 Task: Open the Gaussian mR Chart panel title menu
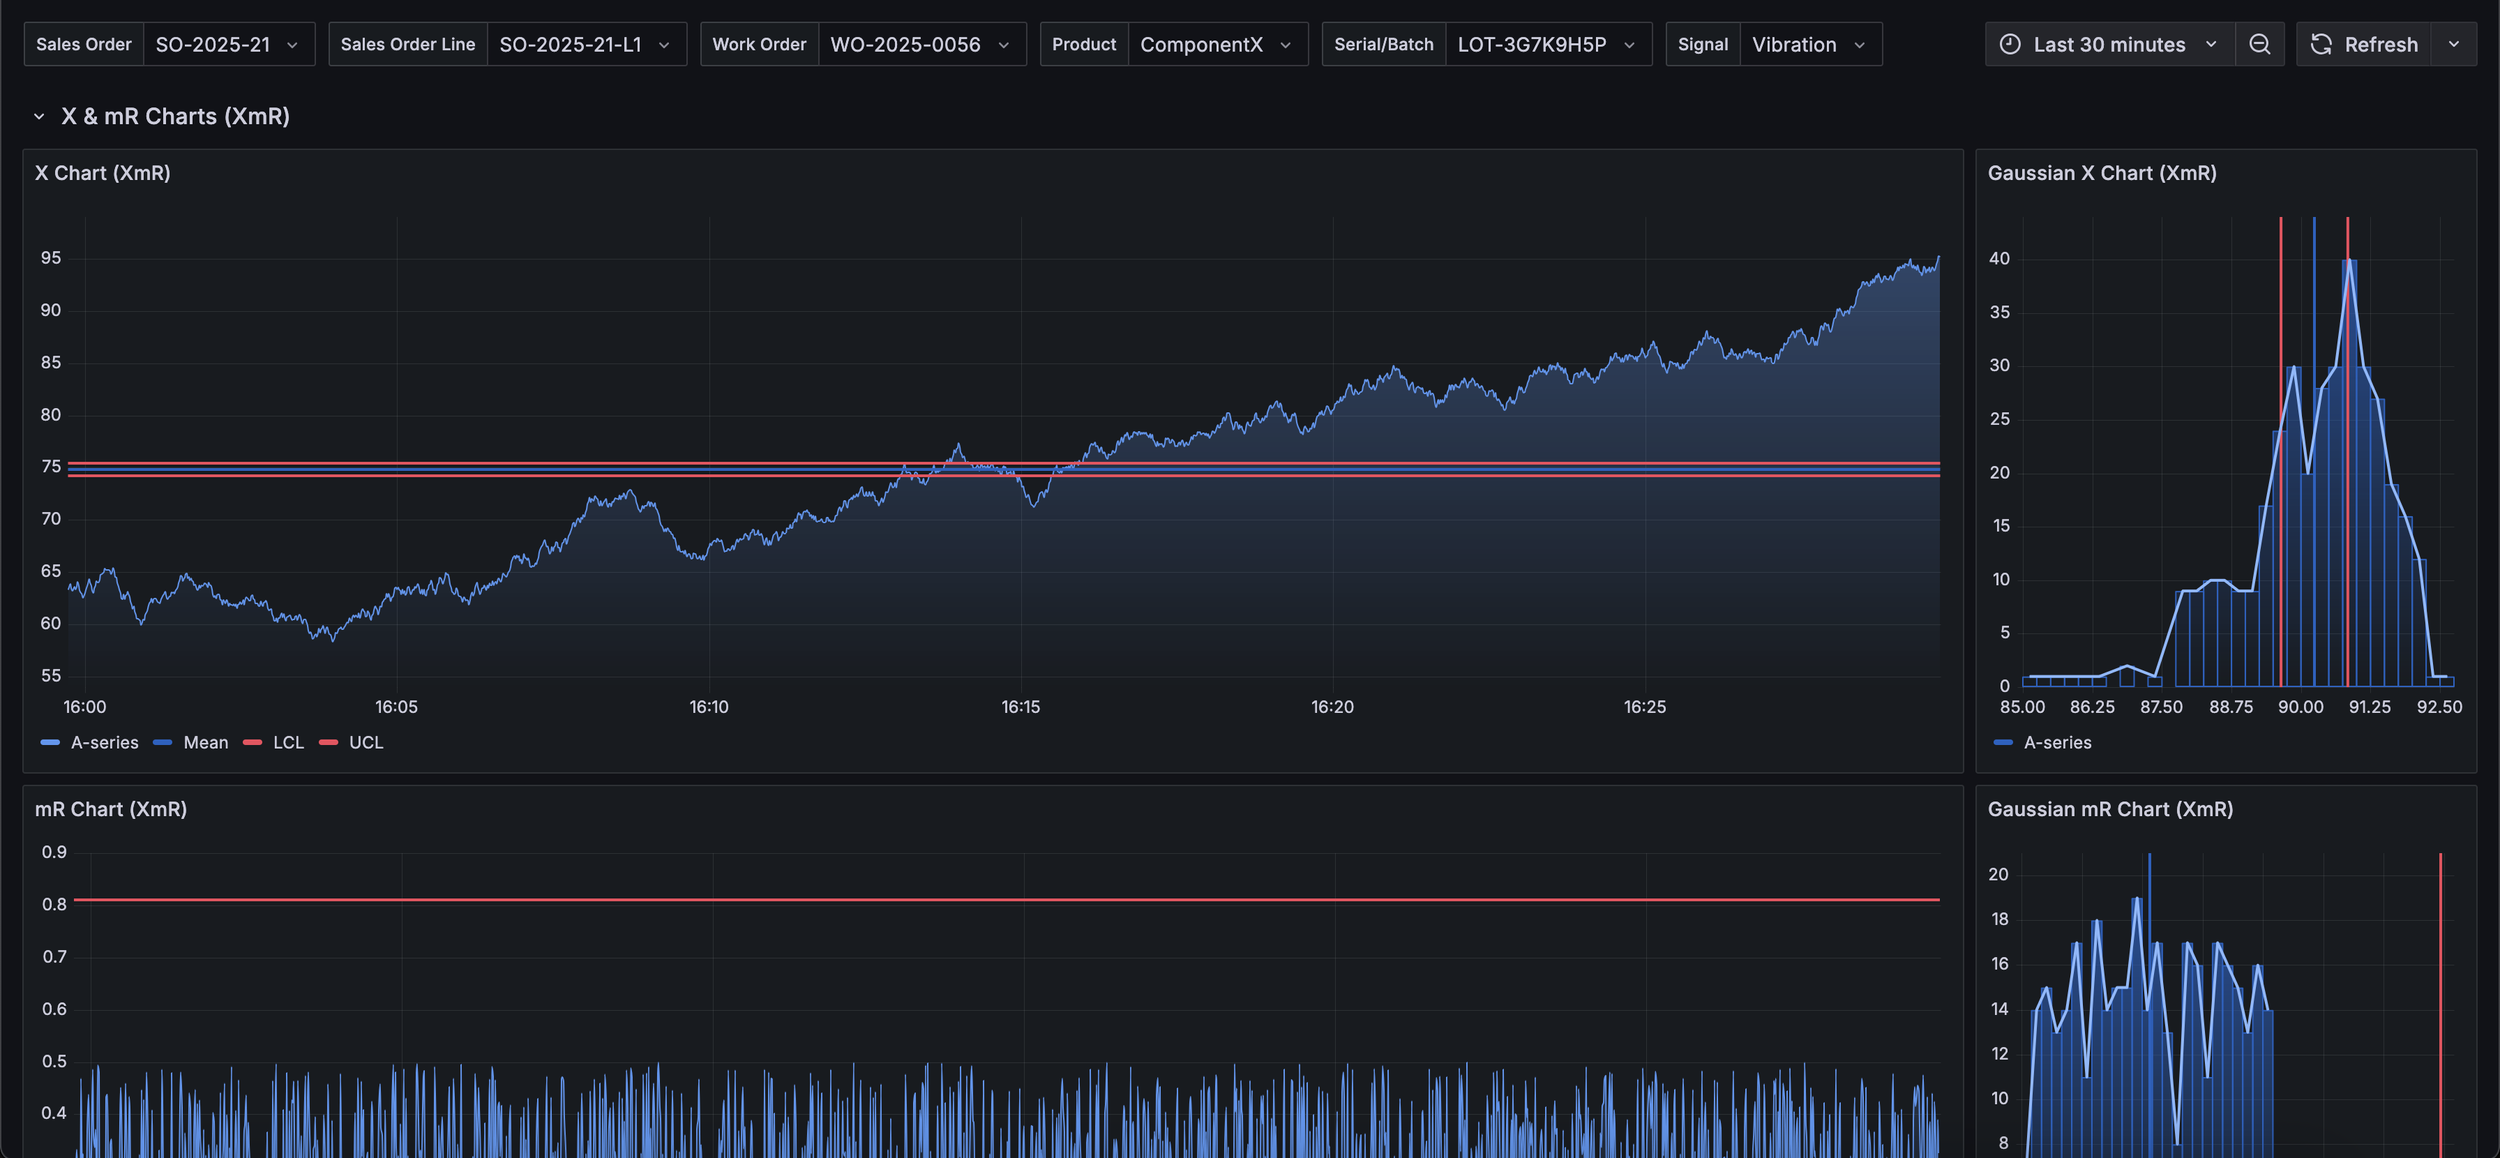tap(2110, 809)
